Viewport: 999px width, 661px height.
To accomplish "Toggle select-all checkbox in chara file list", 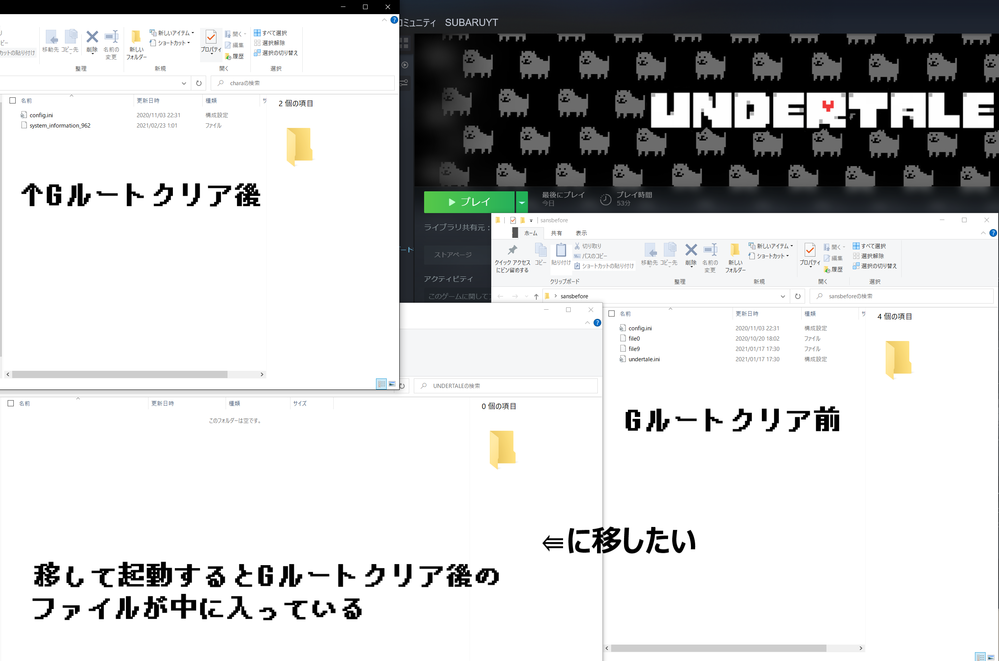I will click(12, 101).
